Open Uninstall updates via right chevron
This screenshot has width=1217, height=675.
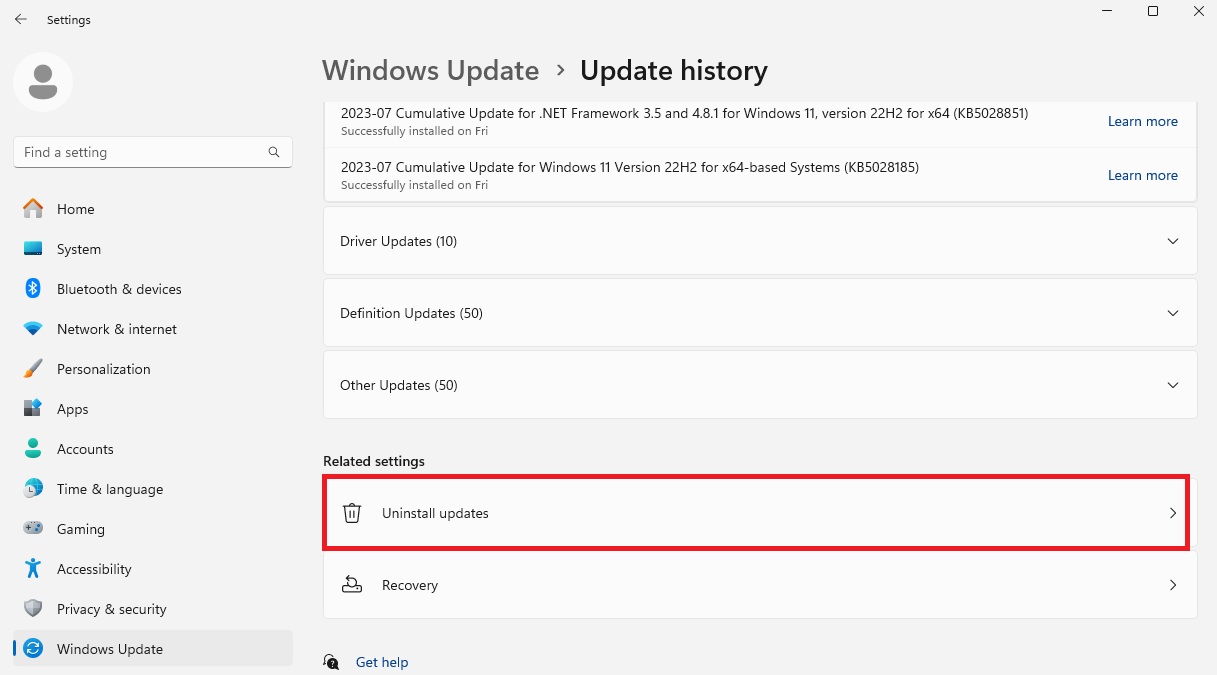tap(1173, 513)
